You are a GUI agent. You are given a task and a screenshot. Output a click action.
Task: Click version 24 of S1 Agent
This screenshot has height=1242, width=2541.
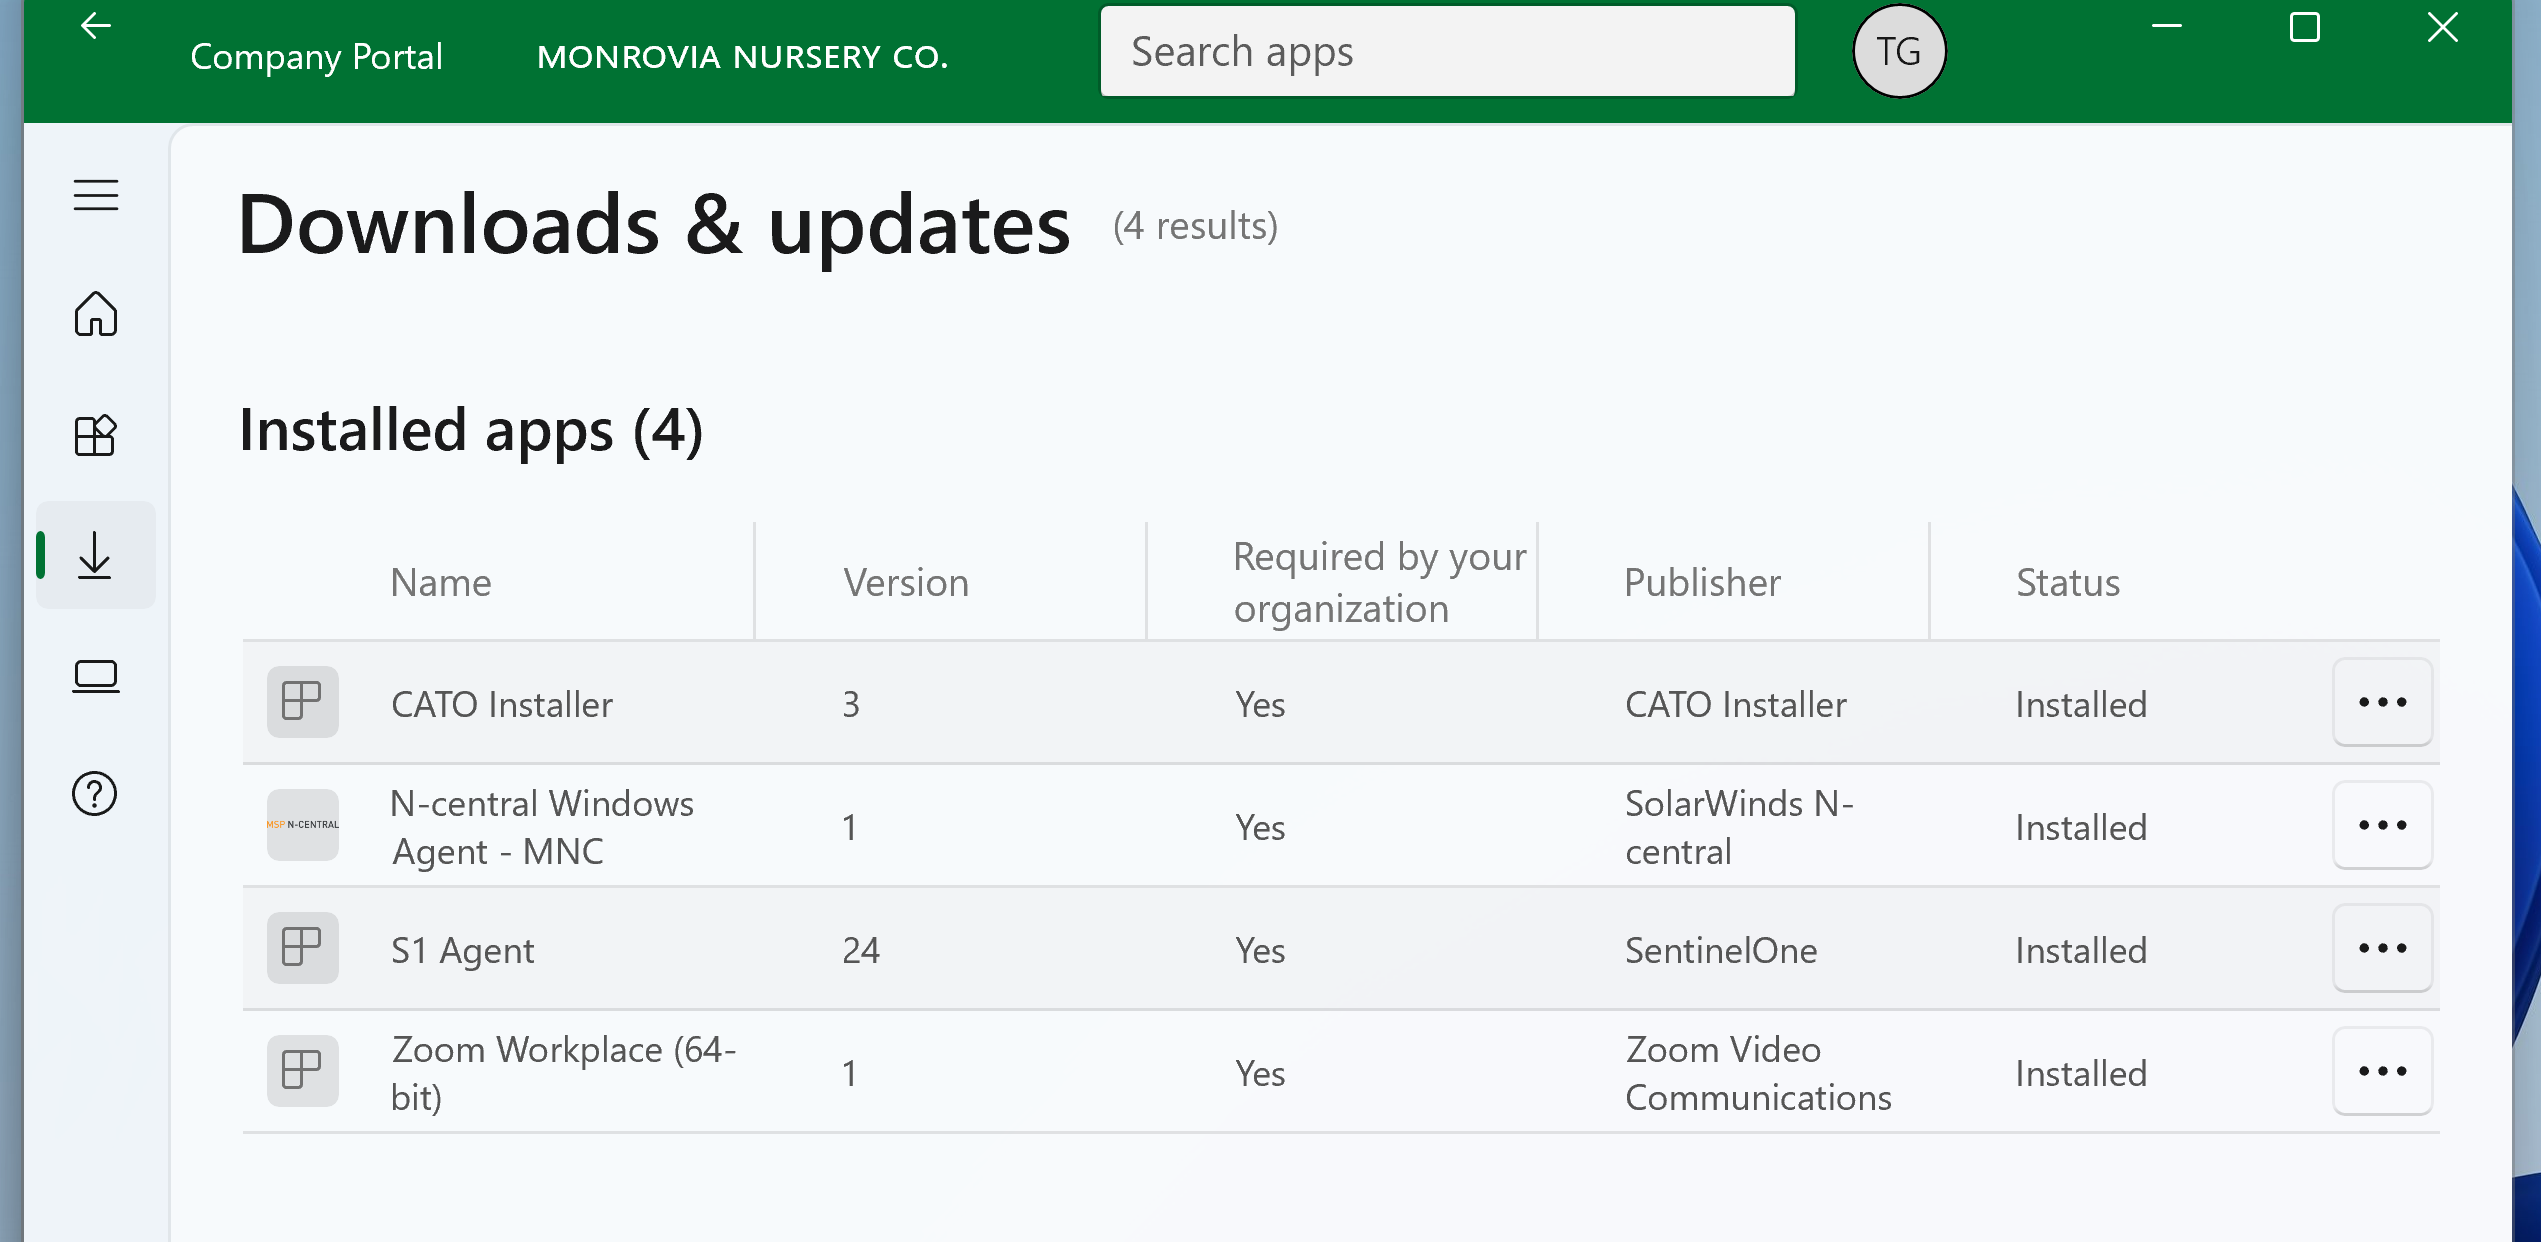tap(861, 950)
